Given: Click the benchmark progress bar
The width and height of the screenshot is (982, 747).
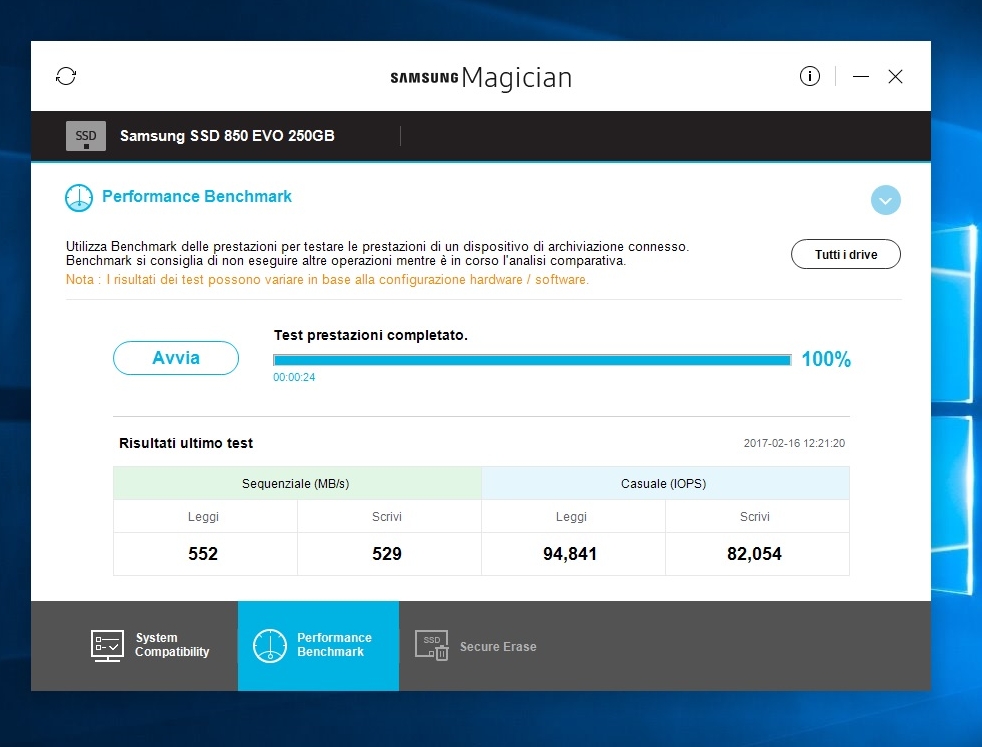Looking at the screenshot, I should [532, 360].
